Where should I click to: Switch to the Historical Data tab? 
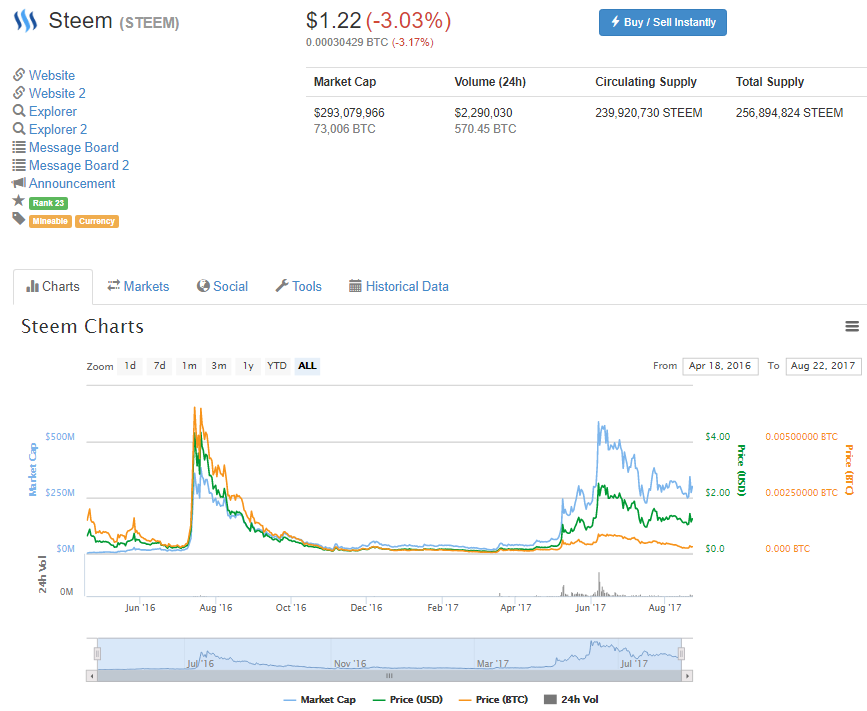pos(399,286)
